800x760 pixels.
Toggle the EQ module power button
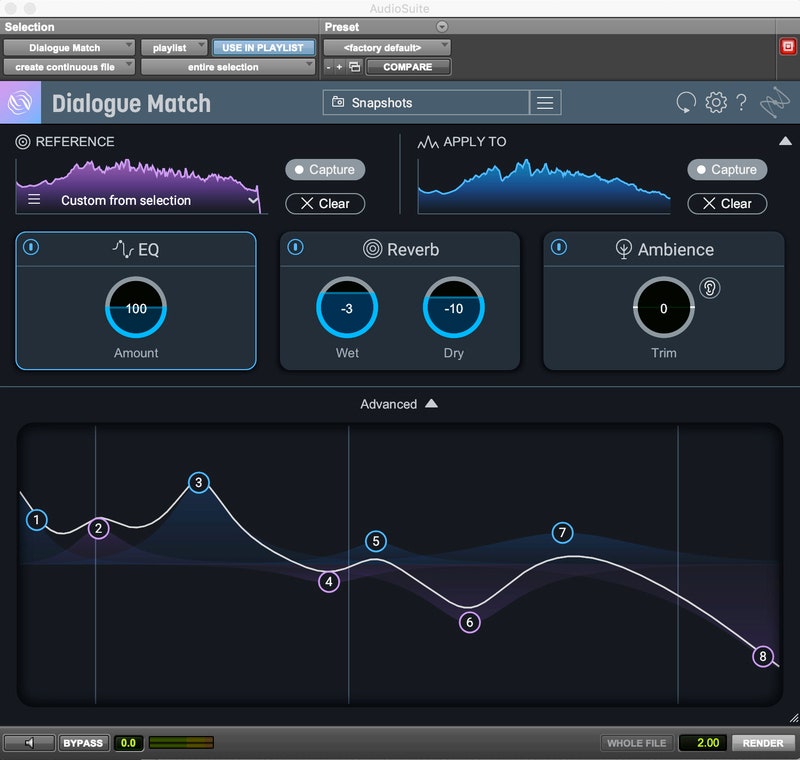point(31,247)
